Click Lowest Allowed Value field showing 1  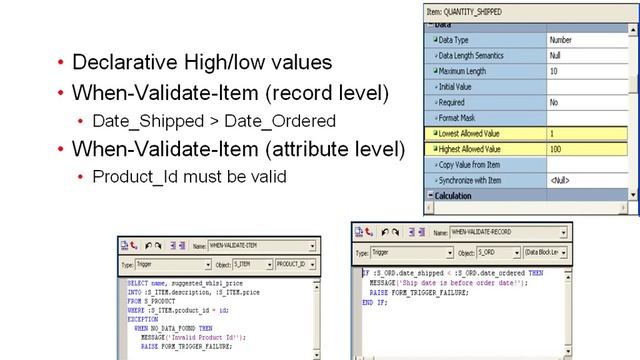pos(587,133)
